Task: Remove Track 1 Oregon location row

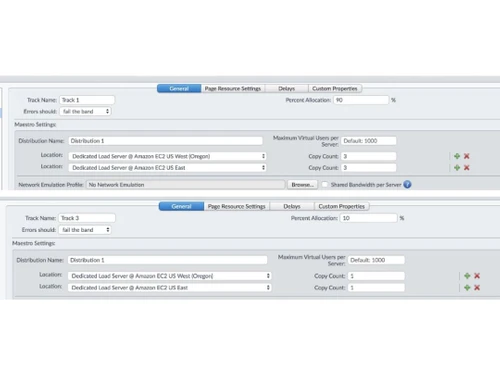Action: 467,156
